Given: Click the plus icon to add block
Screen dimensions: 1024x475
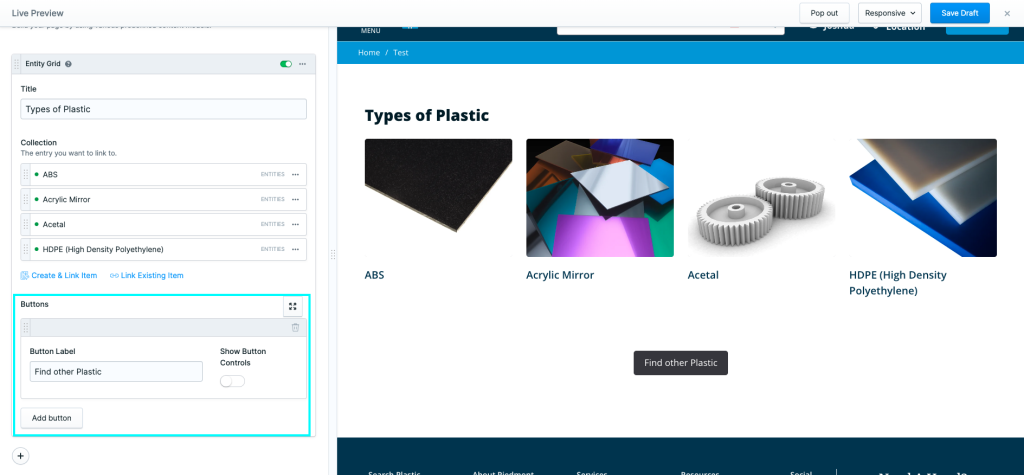Looking at the screenshot, I should click(21, 455).
